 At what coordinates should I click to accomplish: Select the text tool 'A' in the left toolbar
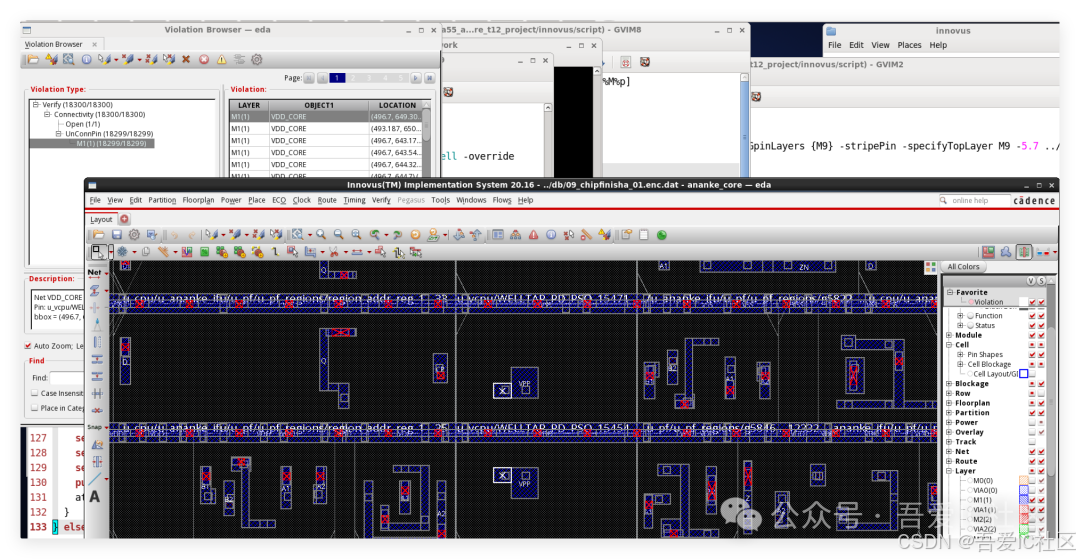[x=95, y=497]
